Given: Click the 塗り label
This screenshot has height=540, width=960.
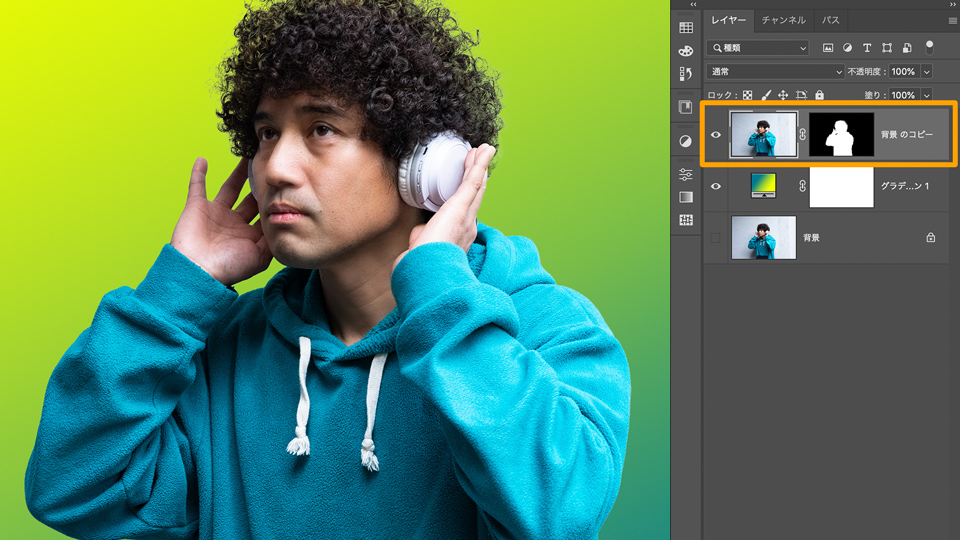Looking at the screenshot, I should tap(874, 95).
